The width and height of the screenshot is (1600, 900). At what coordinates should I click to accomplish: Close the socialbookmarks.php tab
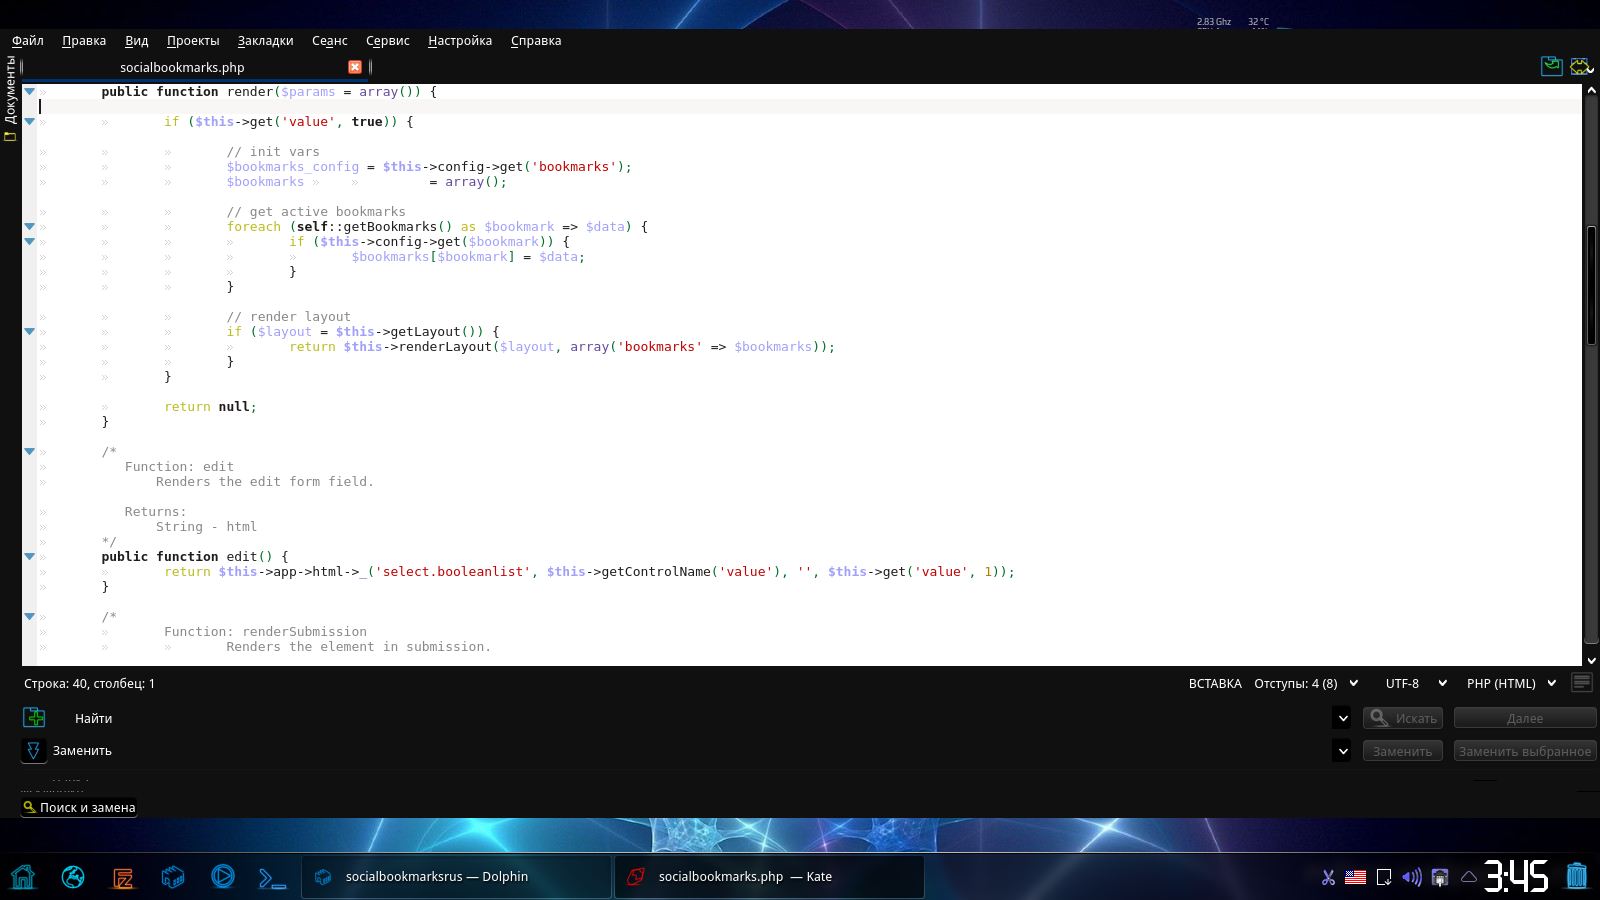pyautogui.click(x=355, y=67)
